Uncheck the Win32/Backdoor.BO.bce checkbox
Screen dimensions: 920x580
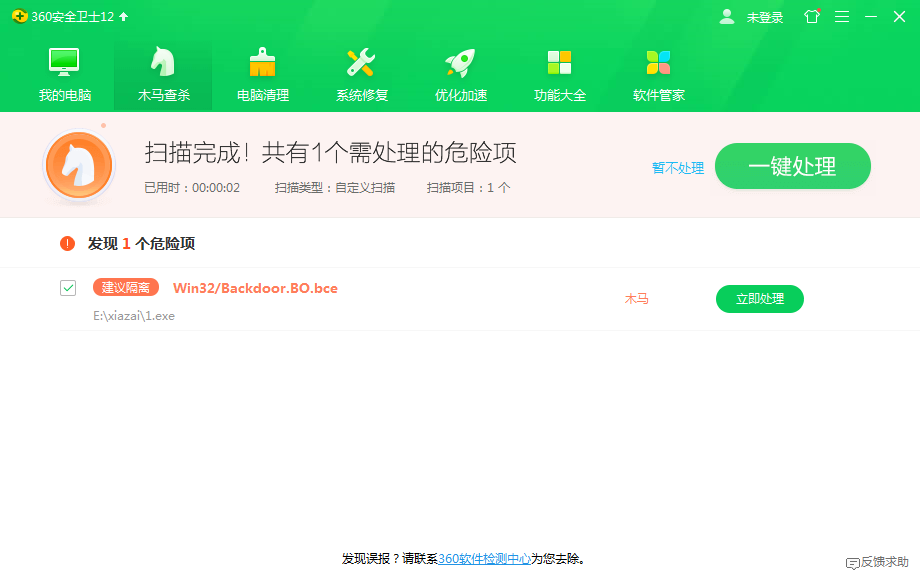tap(68, 288)
